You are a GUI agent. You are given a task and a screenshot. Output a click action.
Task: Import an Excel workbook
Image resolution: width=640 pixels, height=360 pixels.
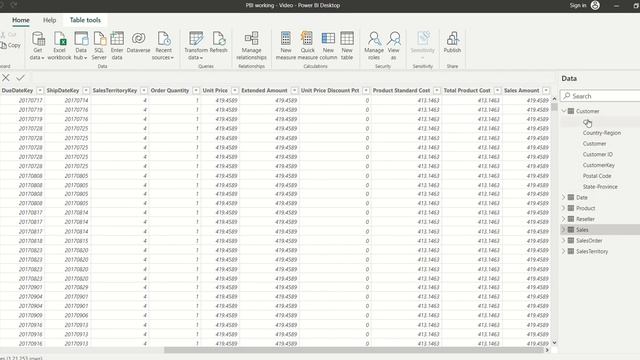60,46
